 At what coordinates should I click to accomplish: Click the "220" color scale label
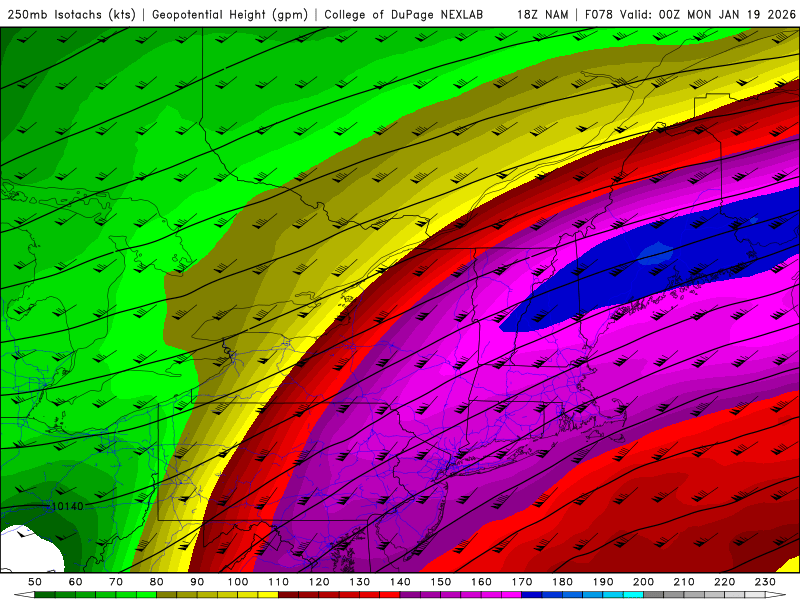pos(724,582)
